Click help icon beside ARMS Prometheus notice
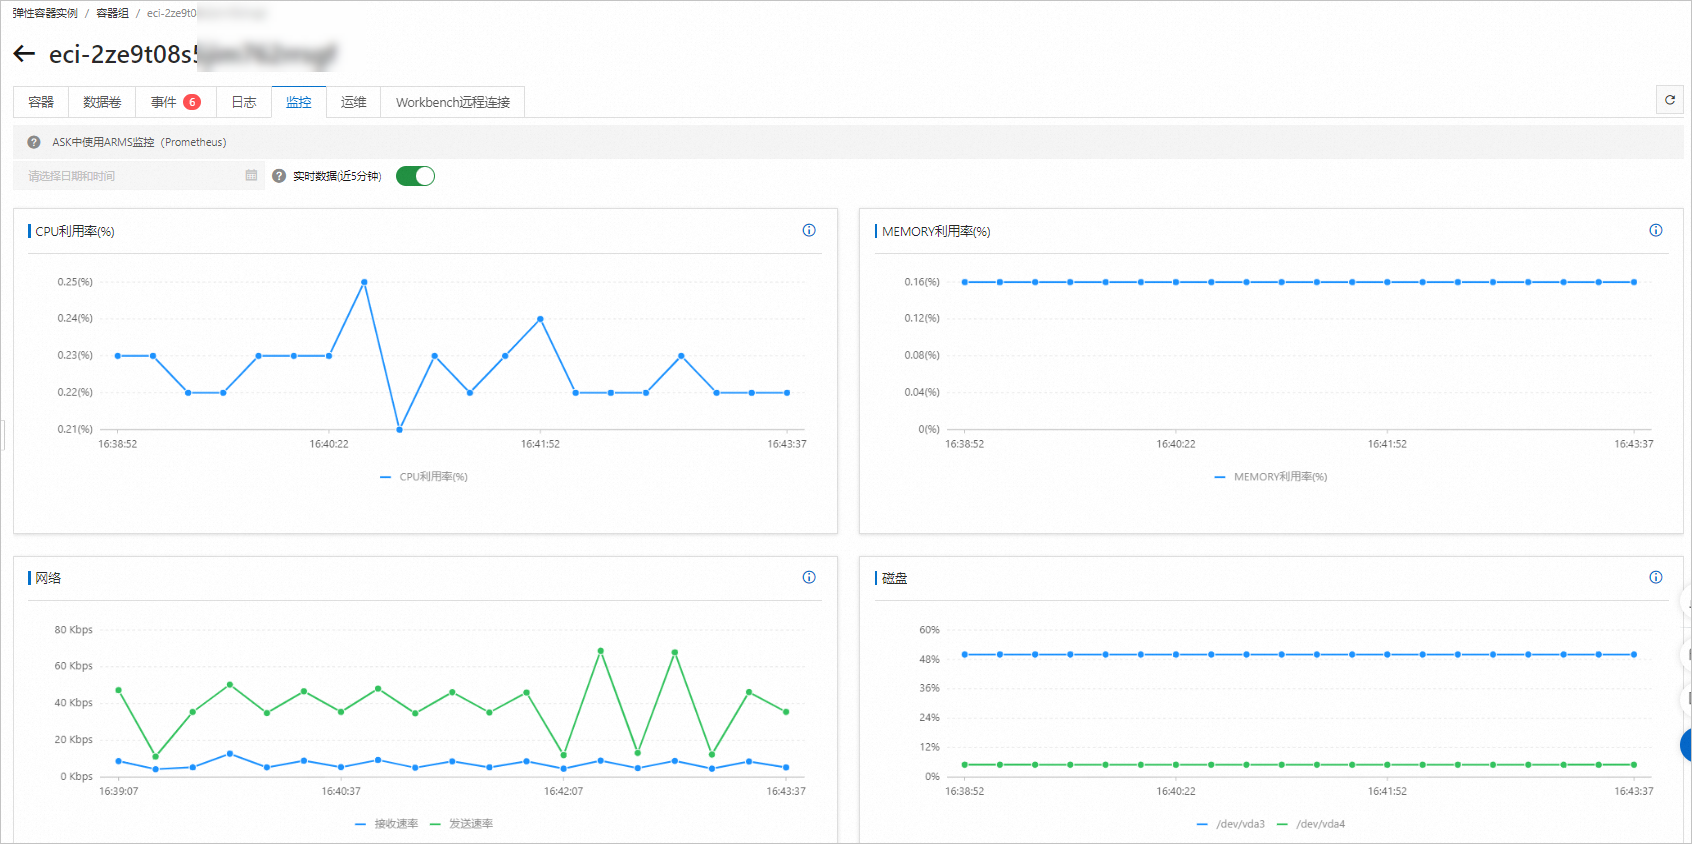The height and width of the screenshot is (844, 1692). coord(34,142)
